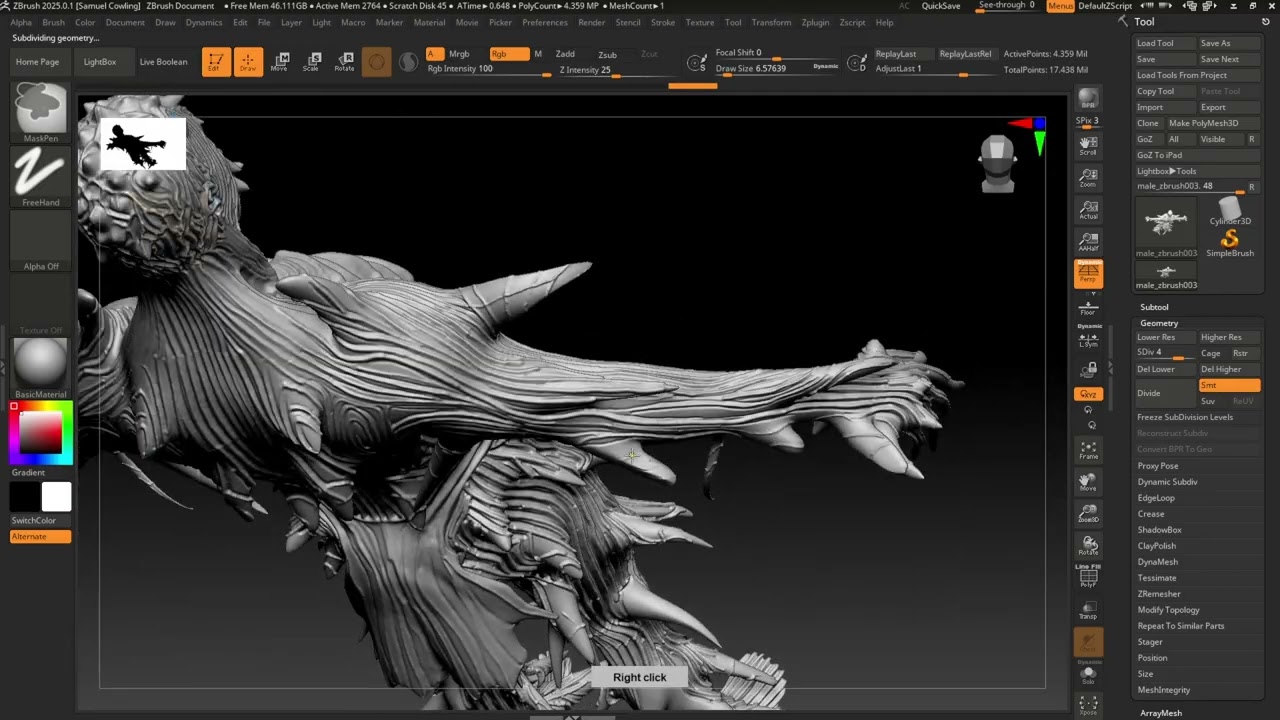Collapse the Geometry section
1280x720 pixels.
(x=1159, y=323)
